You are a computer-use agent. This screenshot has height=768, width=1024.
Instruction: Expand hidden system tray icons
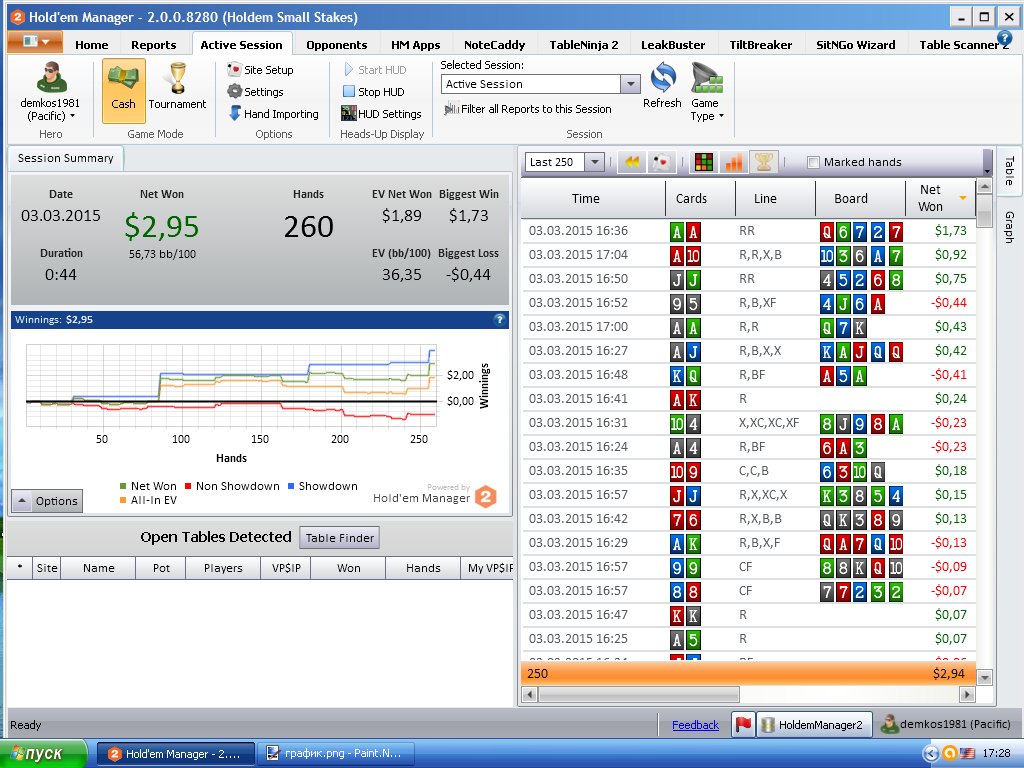click(930, 754)
